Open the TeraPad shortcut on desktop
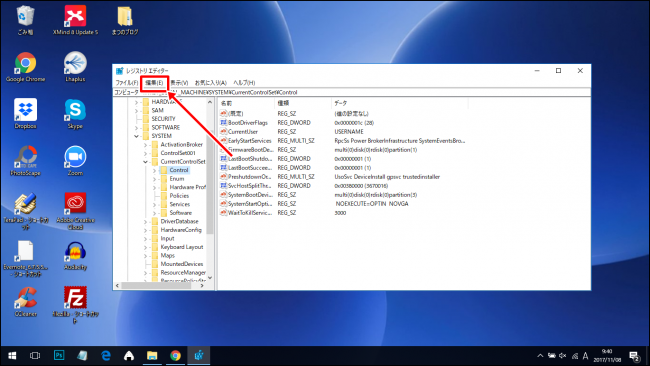 (25, 211)
